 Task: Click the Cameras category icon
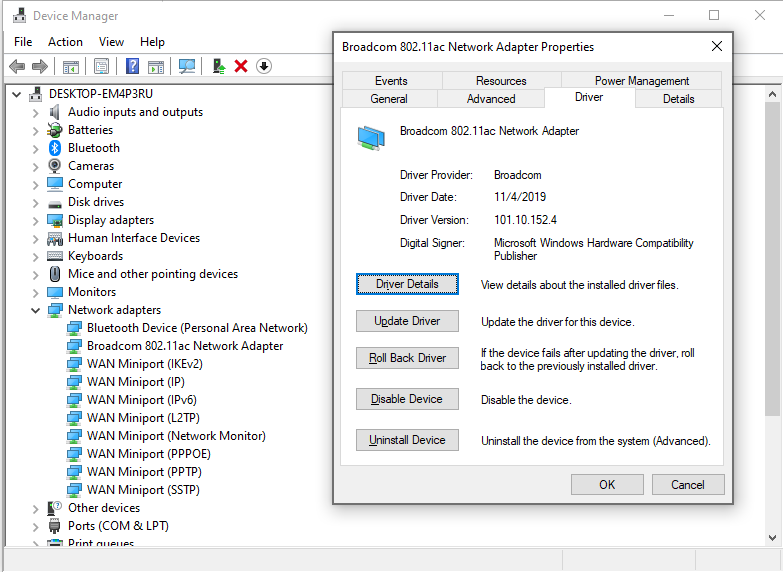click(x=54, y=166)
